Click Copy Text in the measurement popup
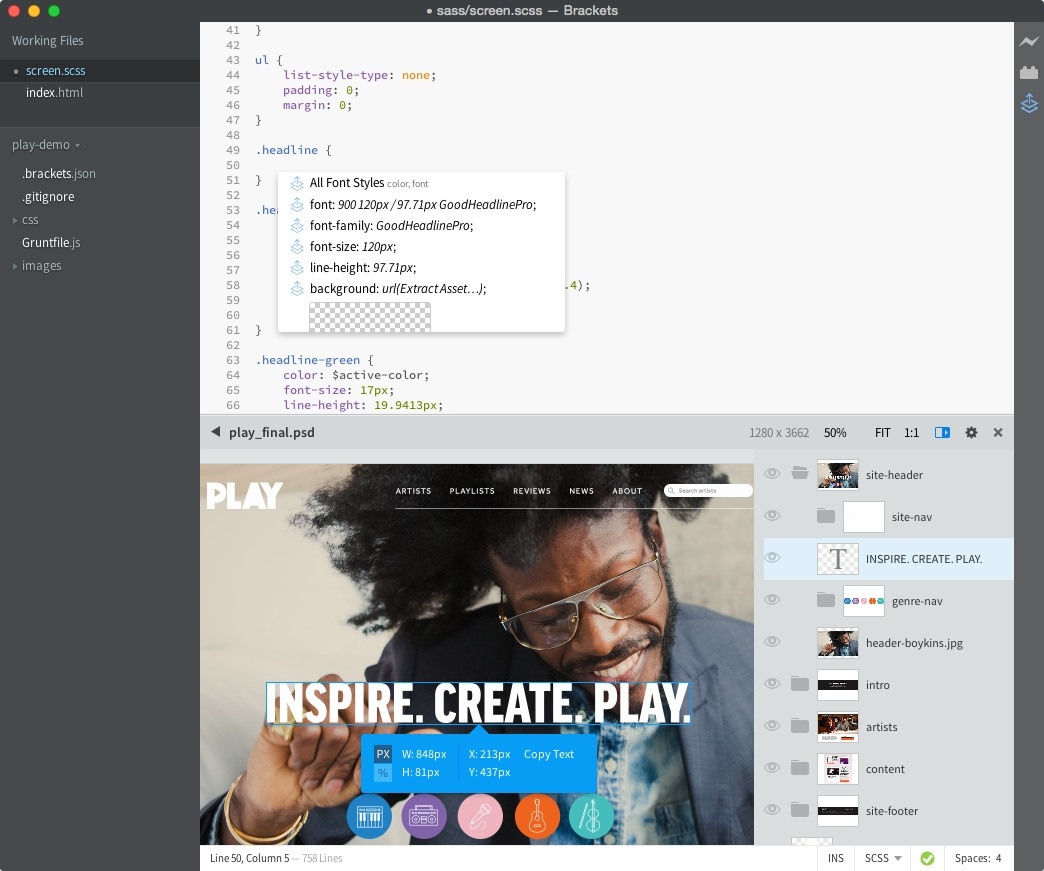This screenshot has width=1044, height=871. click(549, 754)
